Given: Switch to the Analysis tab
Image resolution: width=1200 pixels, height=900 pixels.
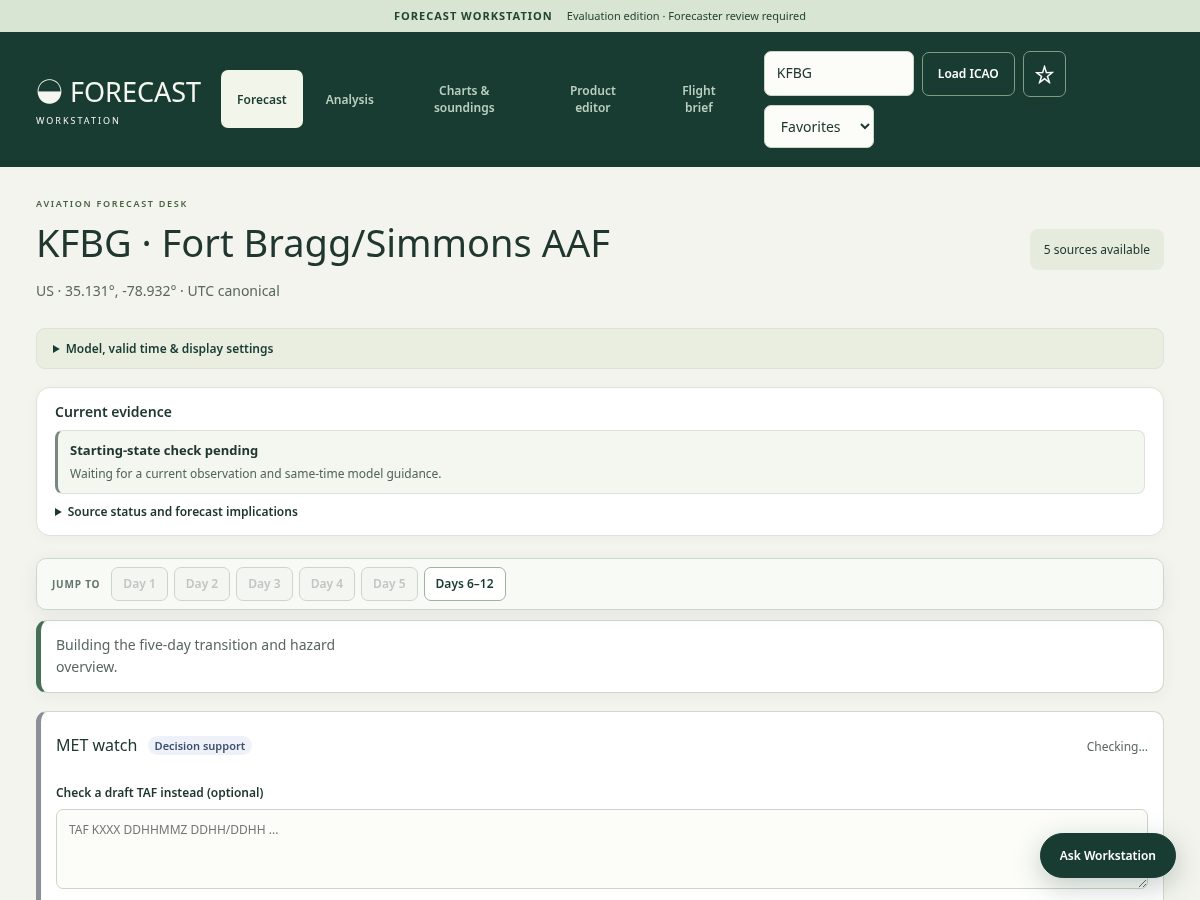Looking at the screenshot, I should coord(350,99).
